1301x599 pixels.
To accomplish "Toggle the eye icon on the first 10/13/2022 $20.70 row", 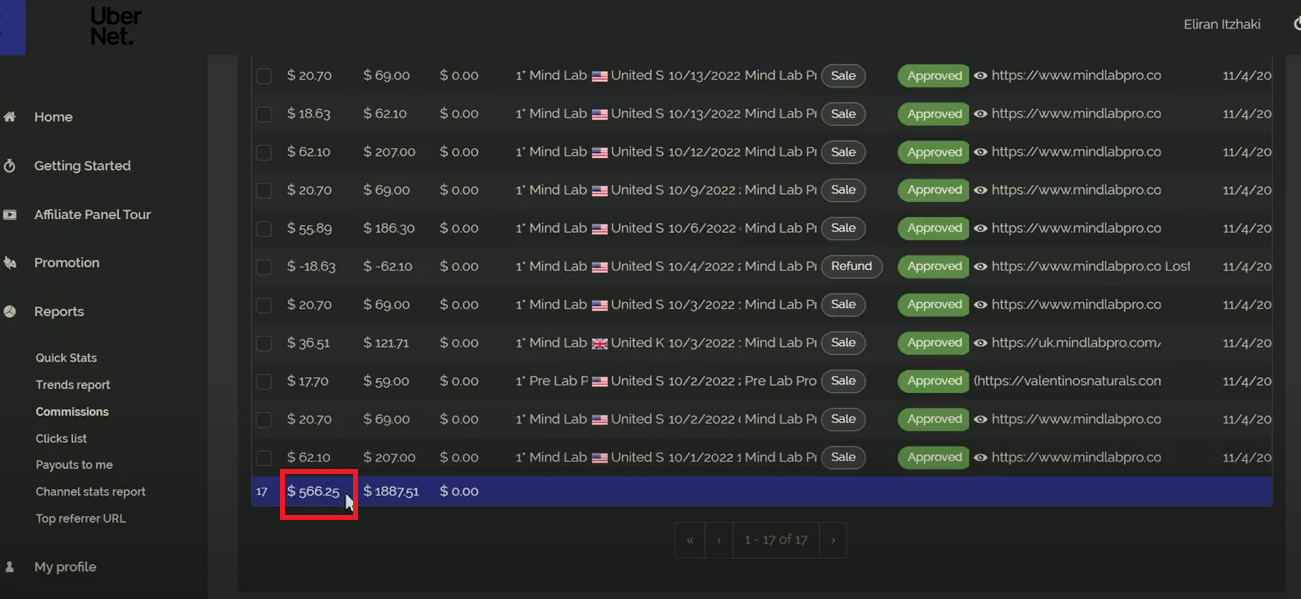I will [981, 76].
